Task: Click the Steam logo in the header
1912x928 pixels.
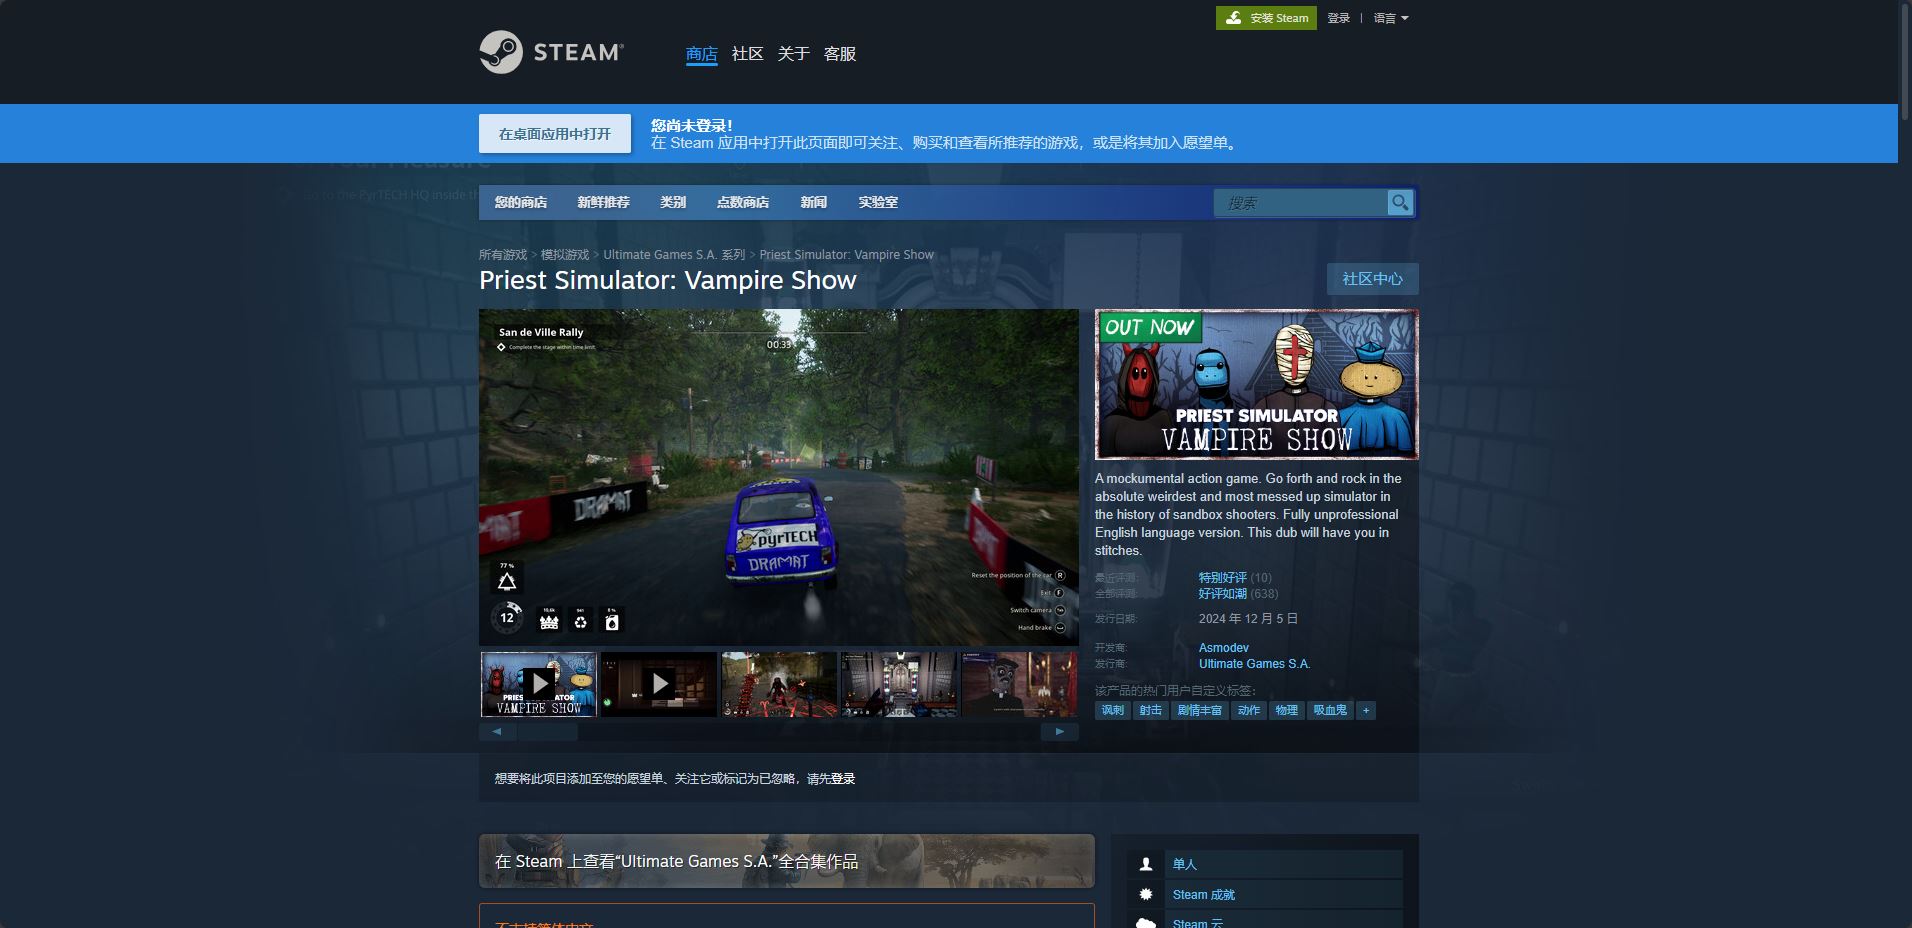Action: point(551,52)
